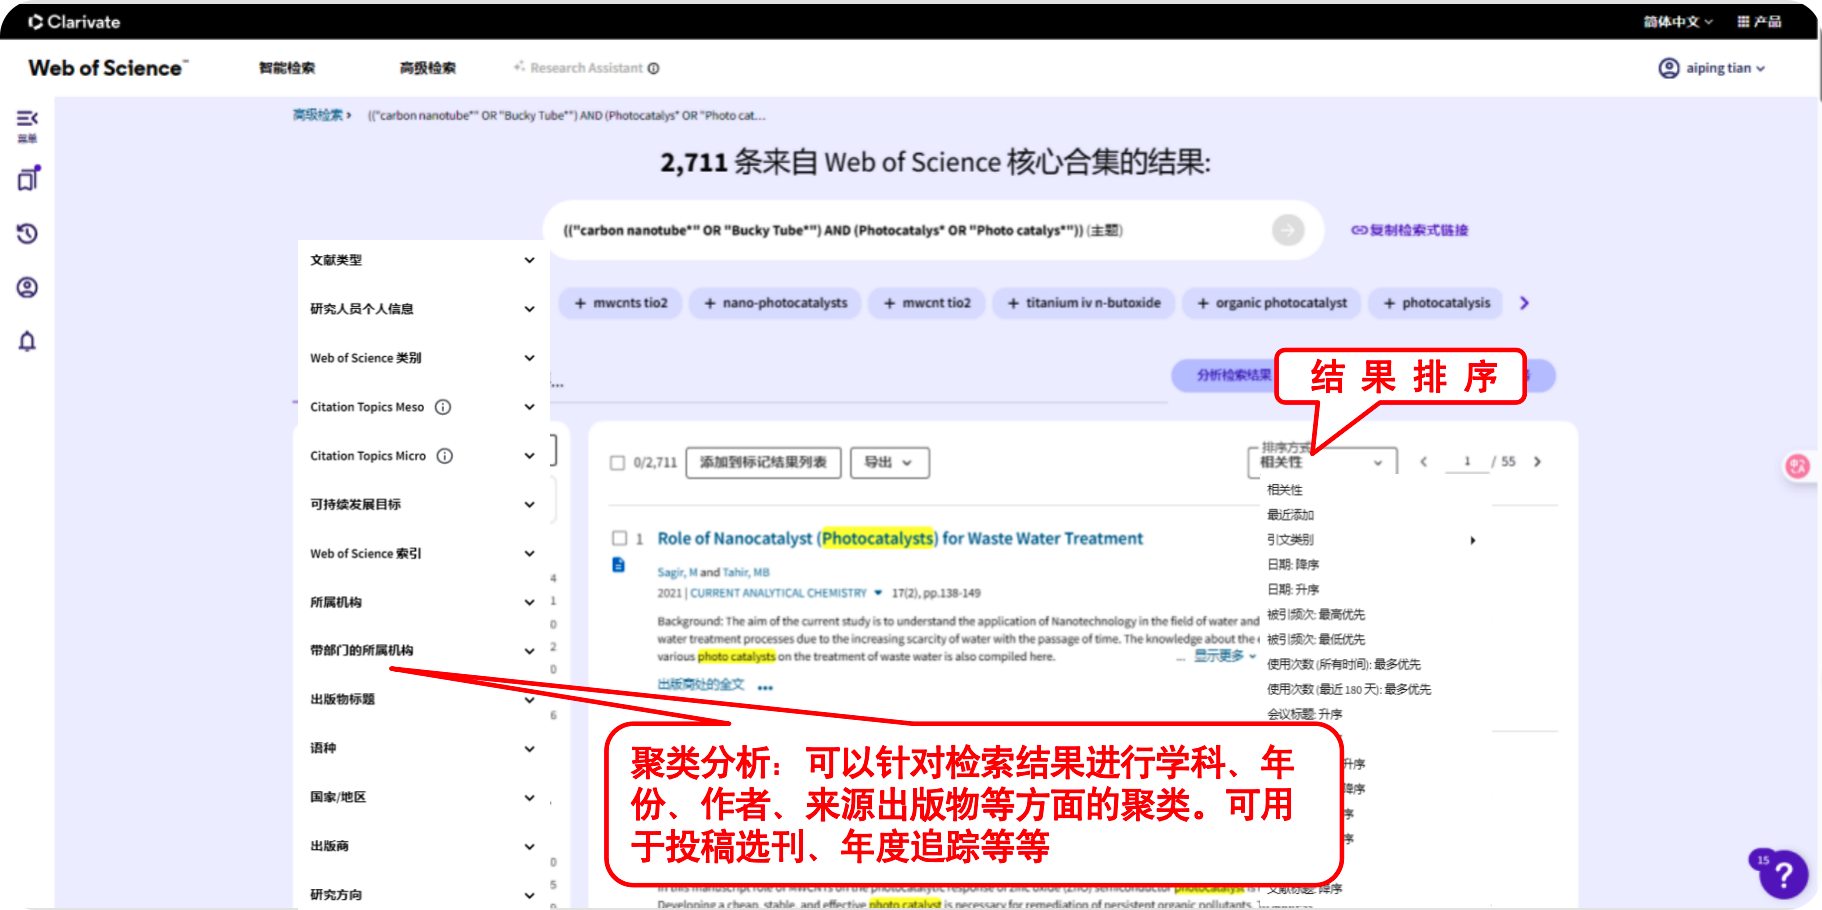Copy the search query link

[1409, 230]
